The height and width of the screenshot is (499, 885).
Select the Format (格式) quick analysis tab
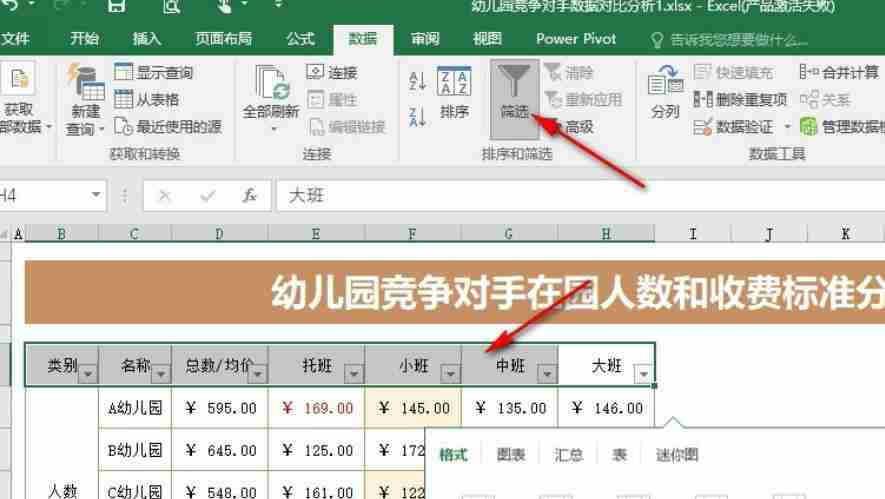pyautogui.click(x=453, y=455)
